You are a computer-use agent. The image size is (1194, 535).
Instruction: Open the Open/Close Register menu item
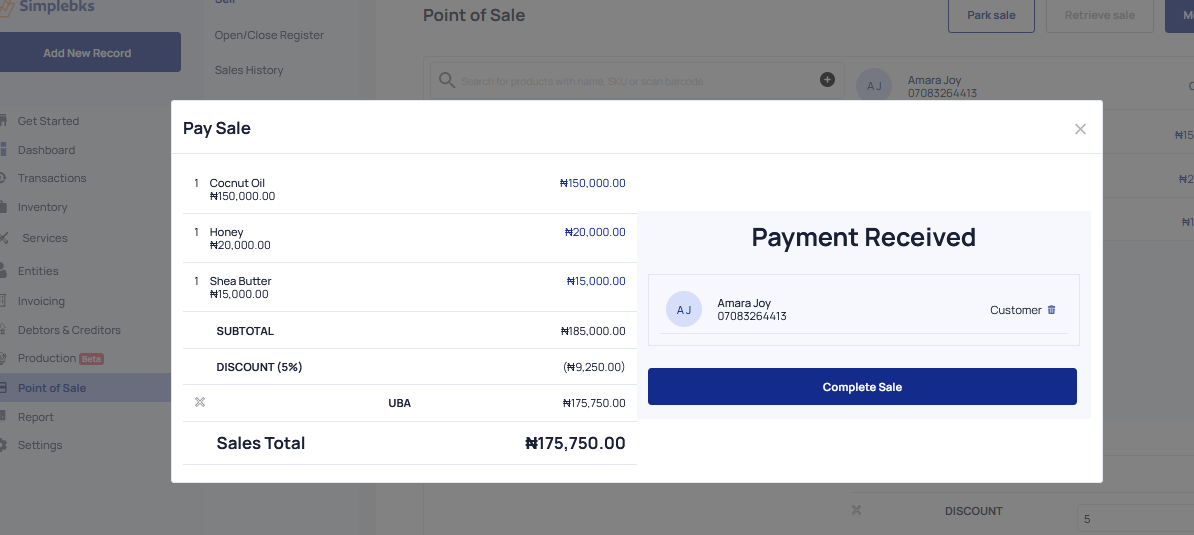click(269, 35)
